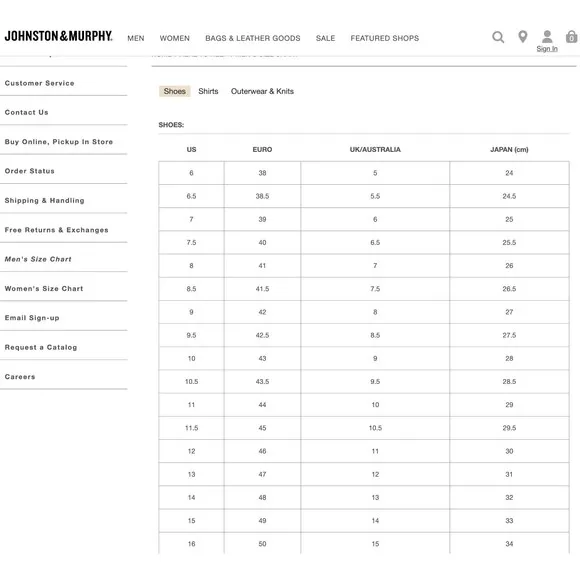Click EURO size 43 cell
Viewport: 580px width, 580px height.
(262, 358)
